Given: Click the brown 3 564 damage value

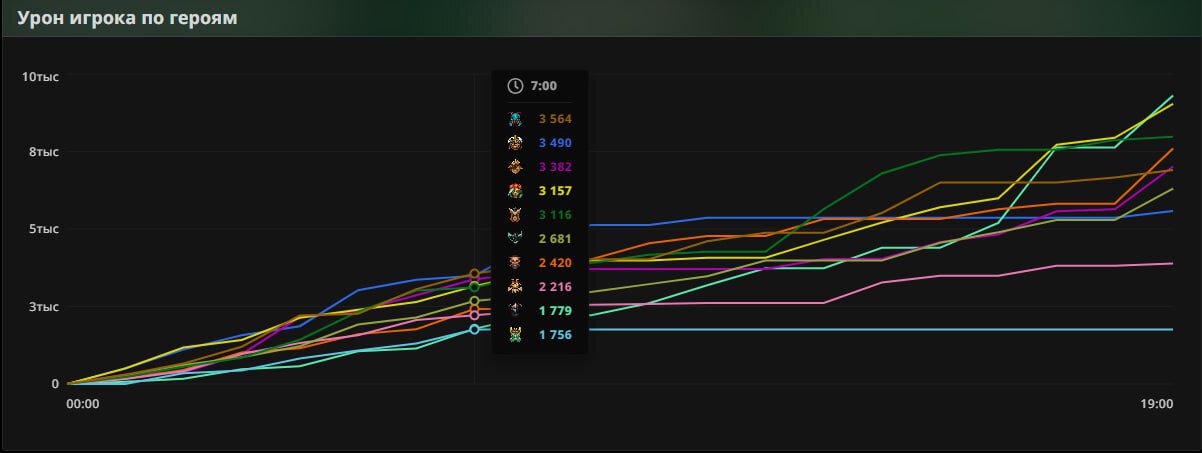Looking at the screenshot, I should pyautogui.click(x=555, y=119).
